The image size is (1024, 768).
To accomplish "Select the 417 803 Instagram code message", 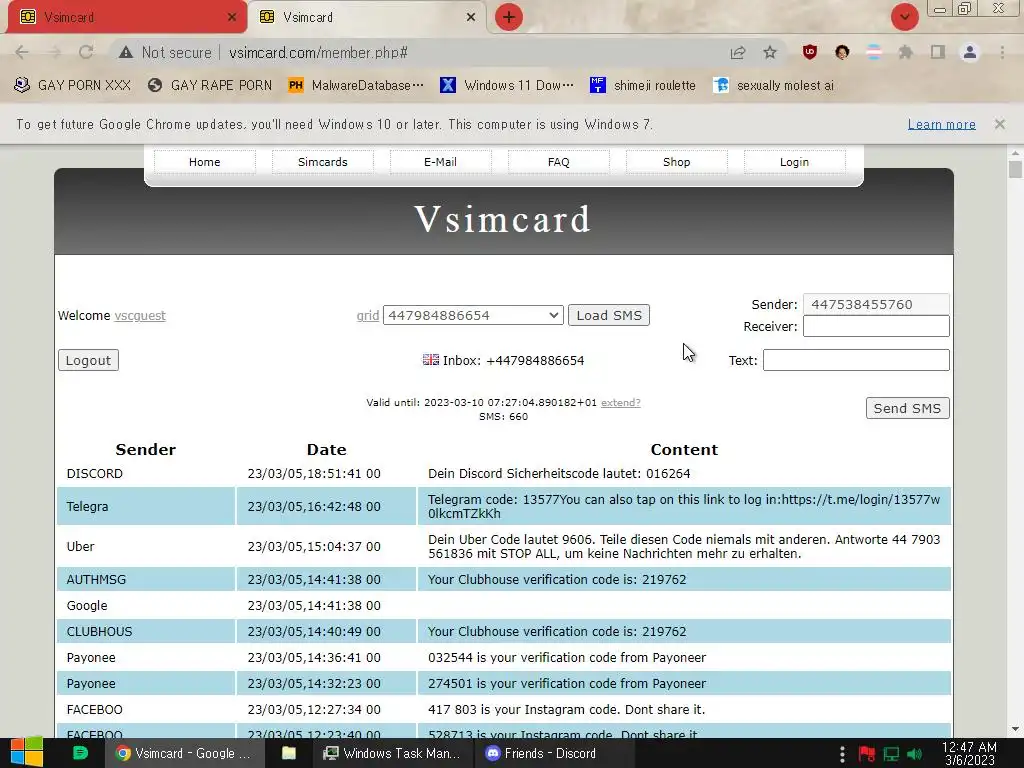I will click(x=684, y=709).
